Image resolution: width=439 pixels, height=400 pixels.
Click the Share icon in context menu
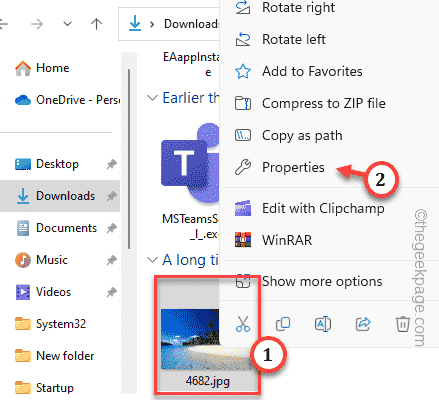[363, 324]
